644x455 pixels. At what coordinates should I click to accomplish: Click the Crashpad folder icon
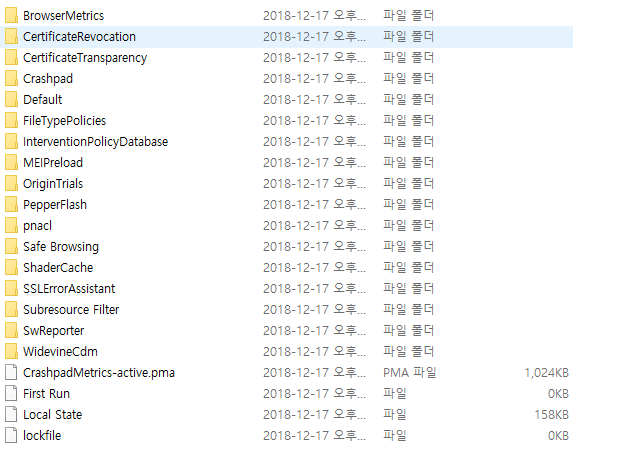click(x=11, y=78)
